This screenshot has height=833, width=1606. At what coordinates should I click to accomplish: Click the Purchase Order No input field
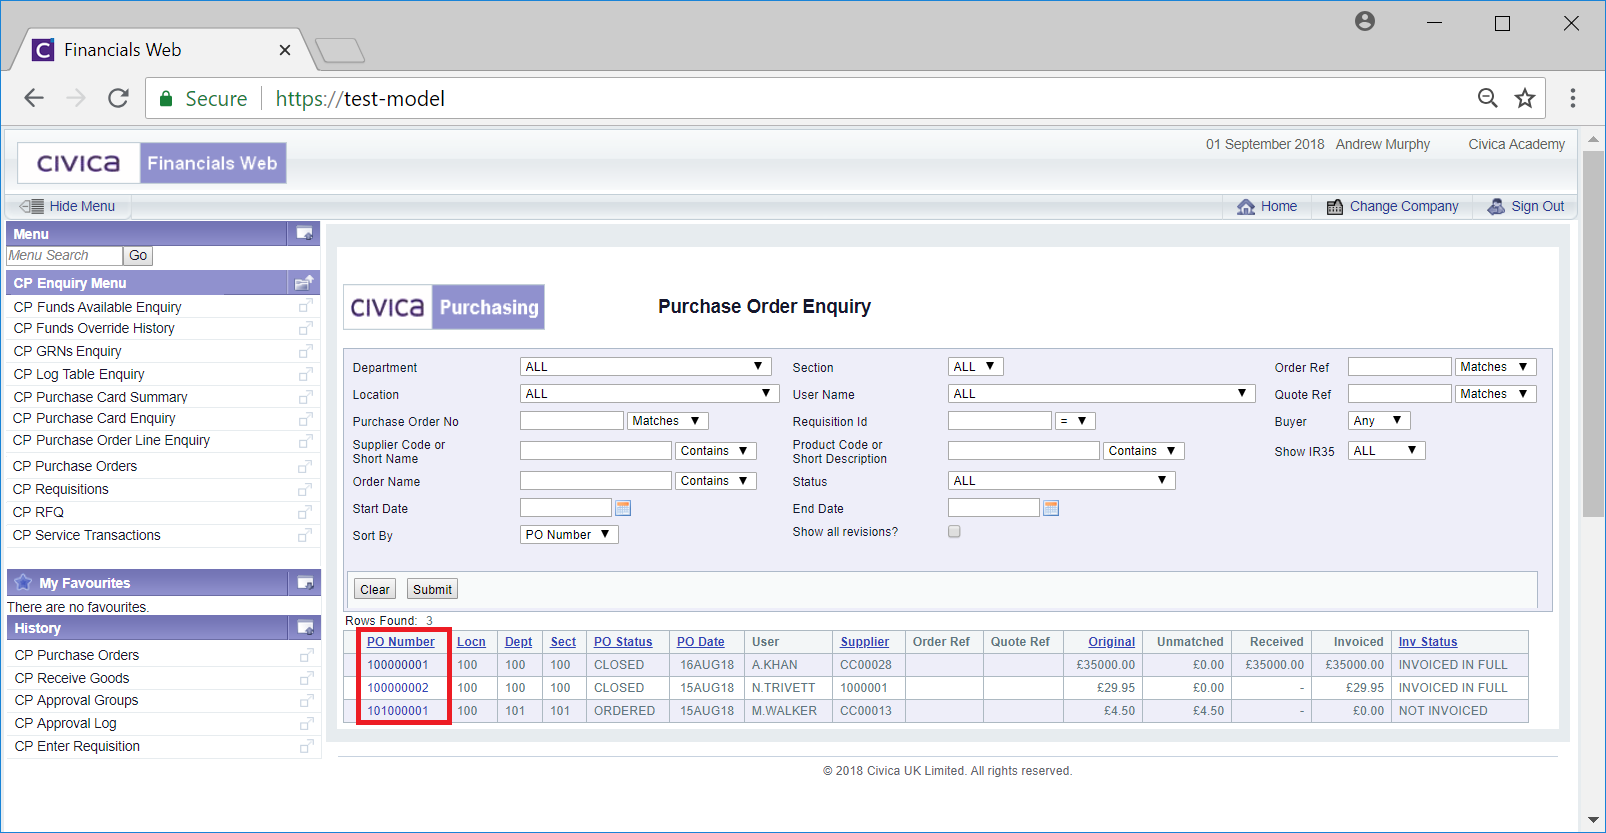coord(571,421)
